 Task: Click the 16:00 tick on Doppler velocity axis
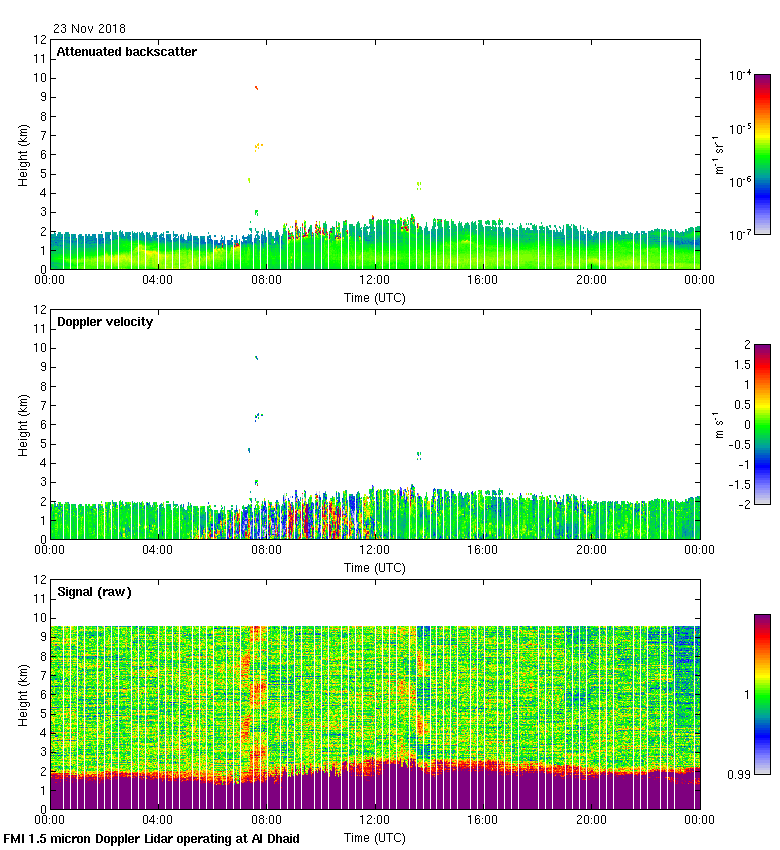483,550
